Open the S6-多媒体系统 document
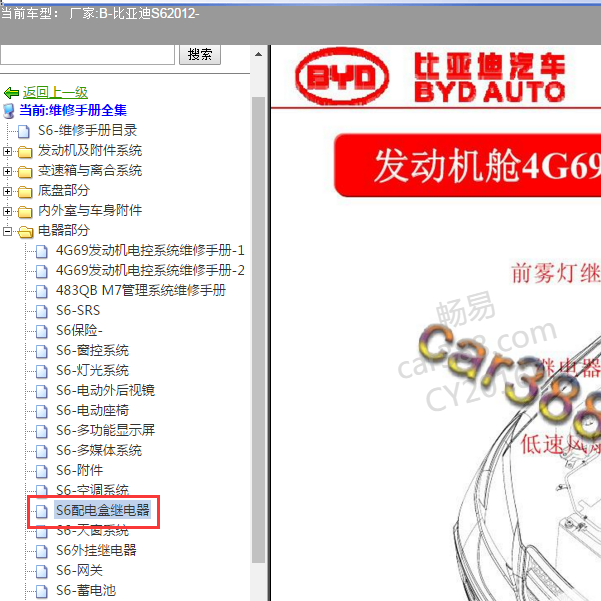Viewport: 601px width, 601px height. (x=99, y=450)
